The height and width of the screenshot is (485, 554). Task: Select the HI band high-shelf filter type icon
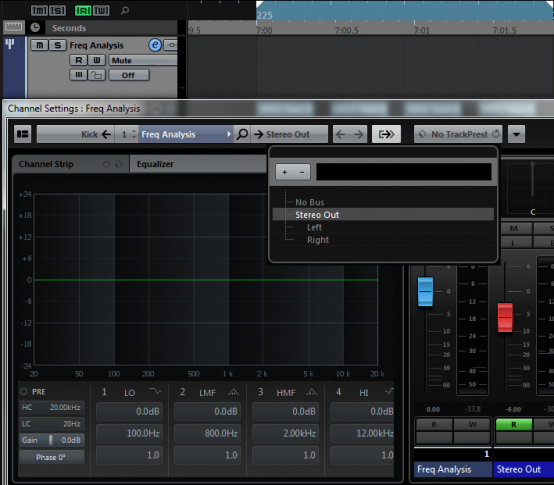pyautogui.click(x=389, y=391)
